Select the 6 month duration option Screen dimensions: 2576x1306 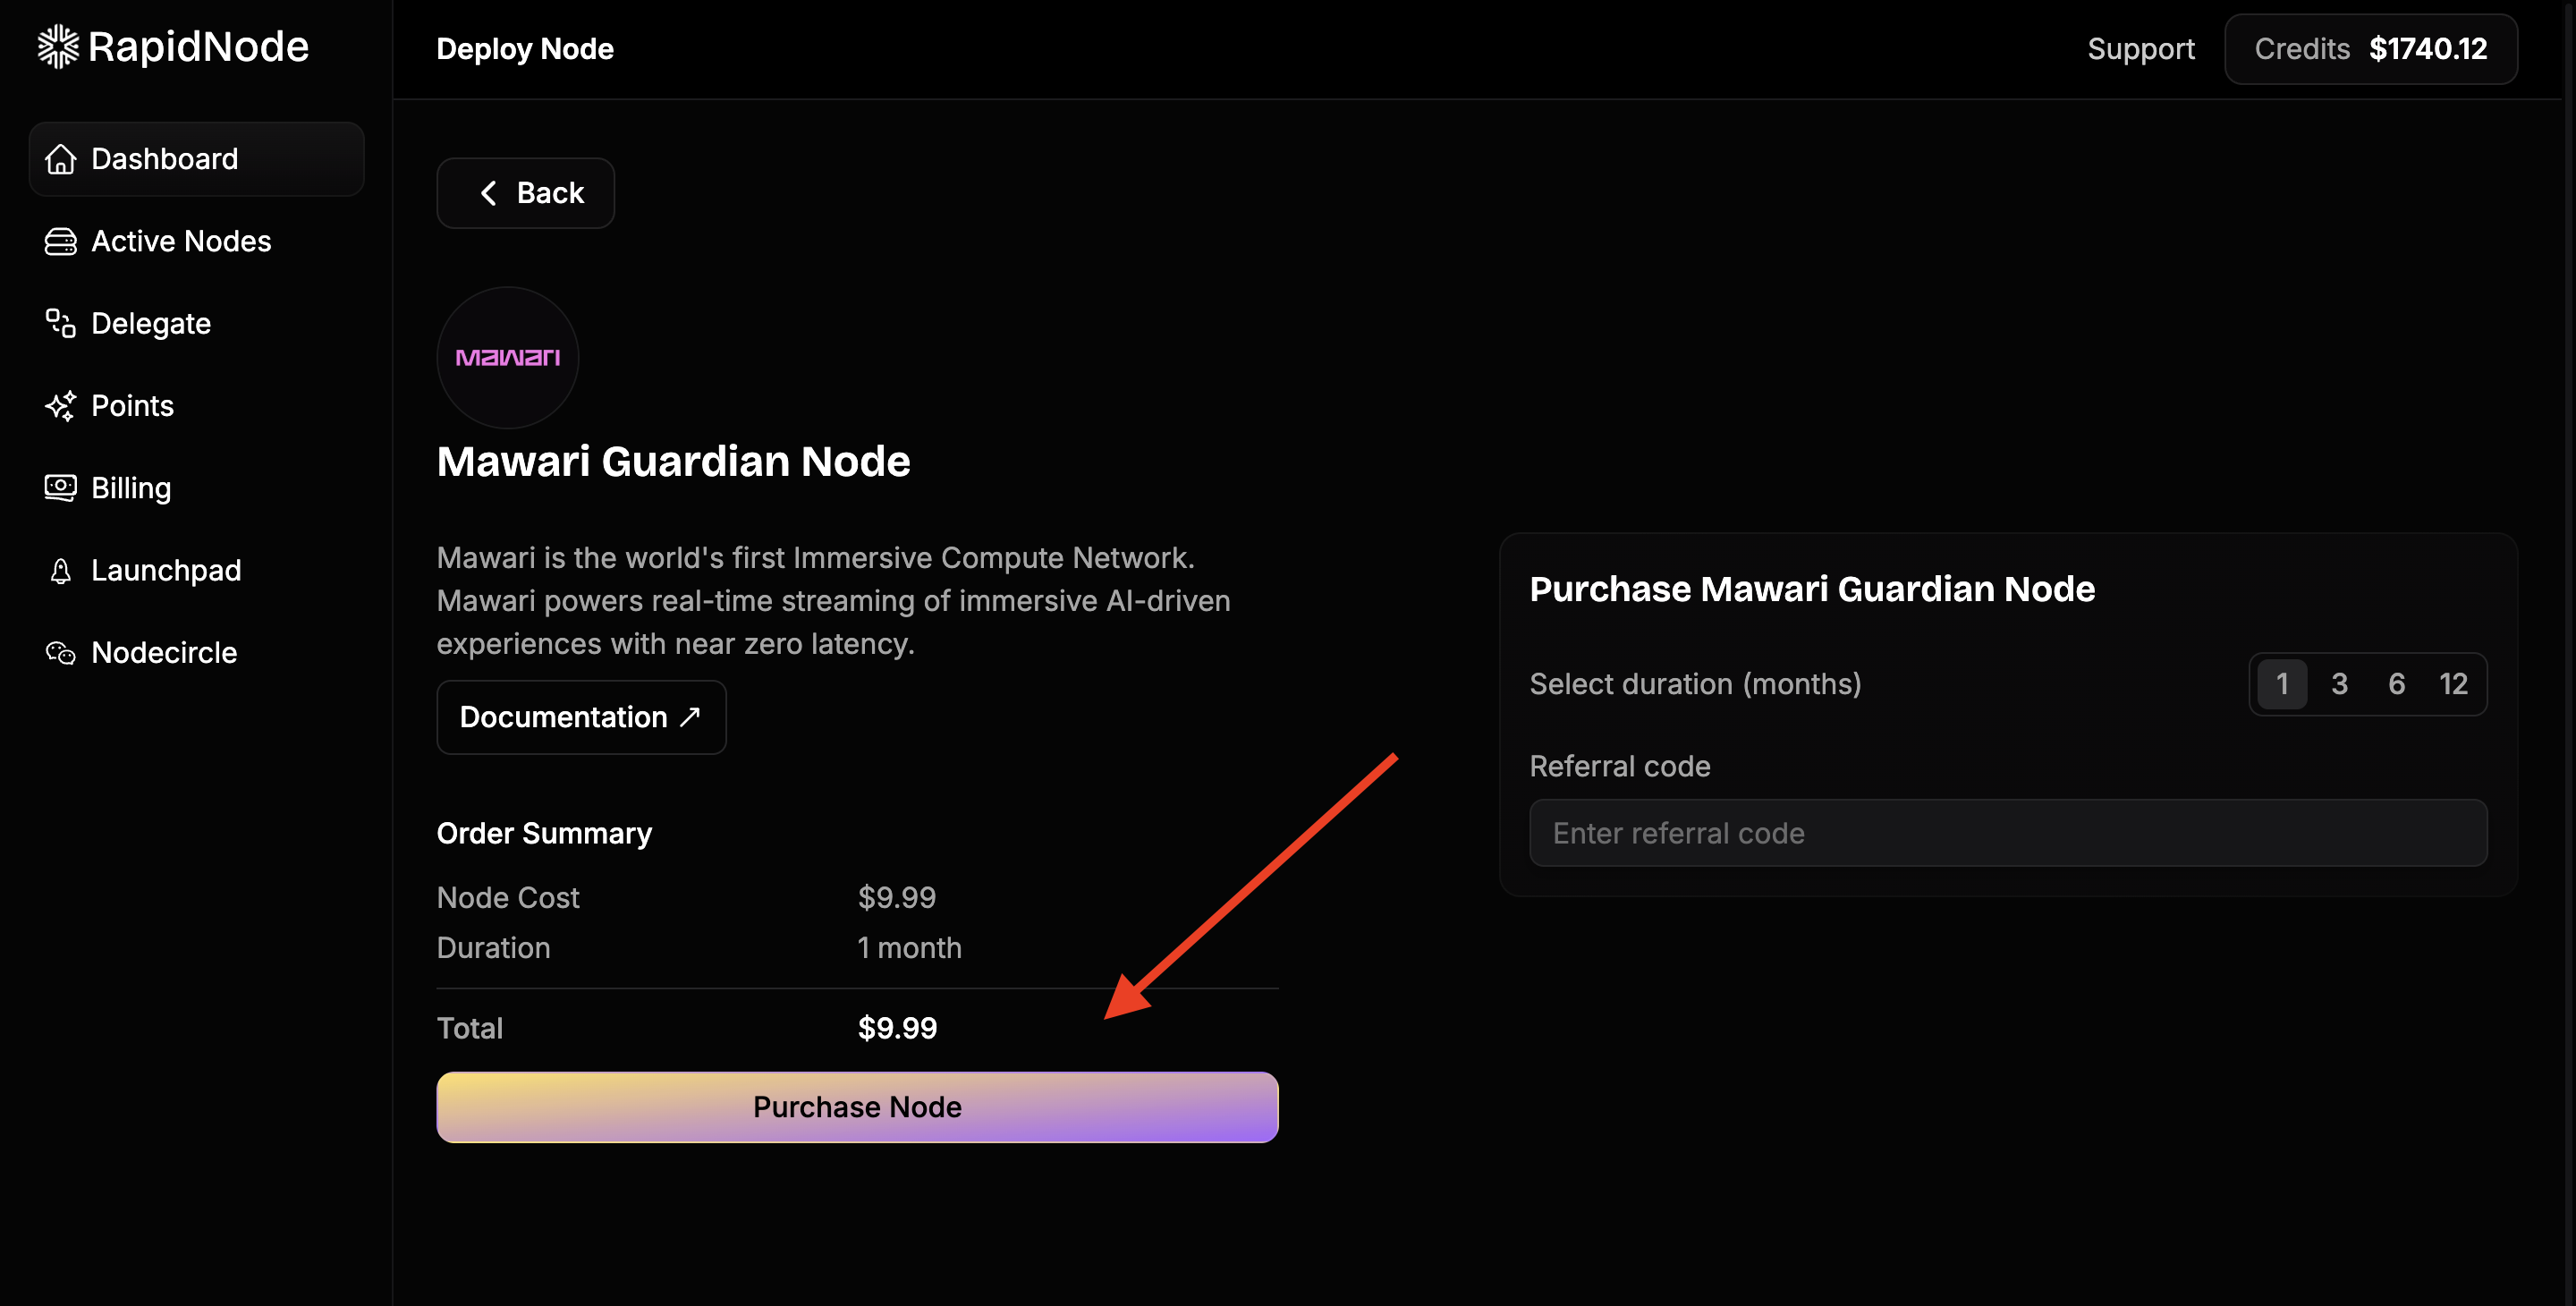point(2396,684)
